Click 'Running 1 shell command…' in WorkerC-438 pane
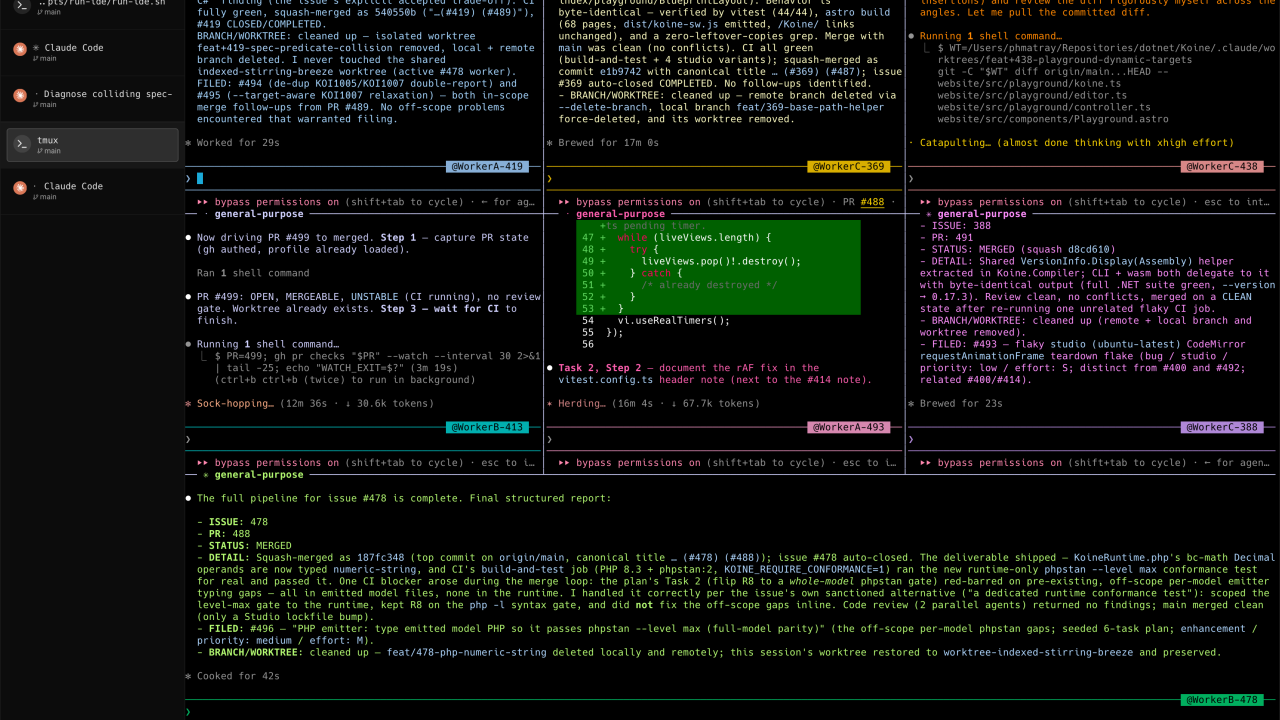 991,36
